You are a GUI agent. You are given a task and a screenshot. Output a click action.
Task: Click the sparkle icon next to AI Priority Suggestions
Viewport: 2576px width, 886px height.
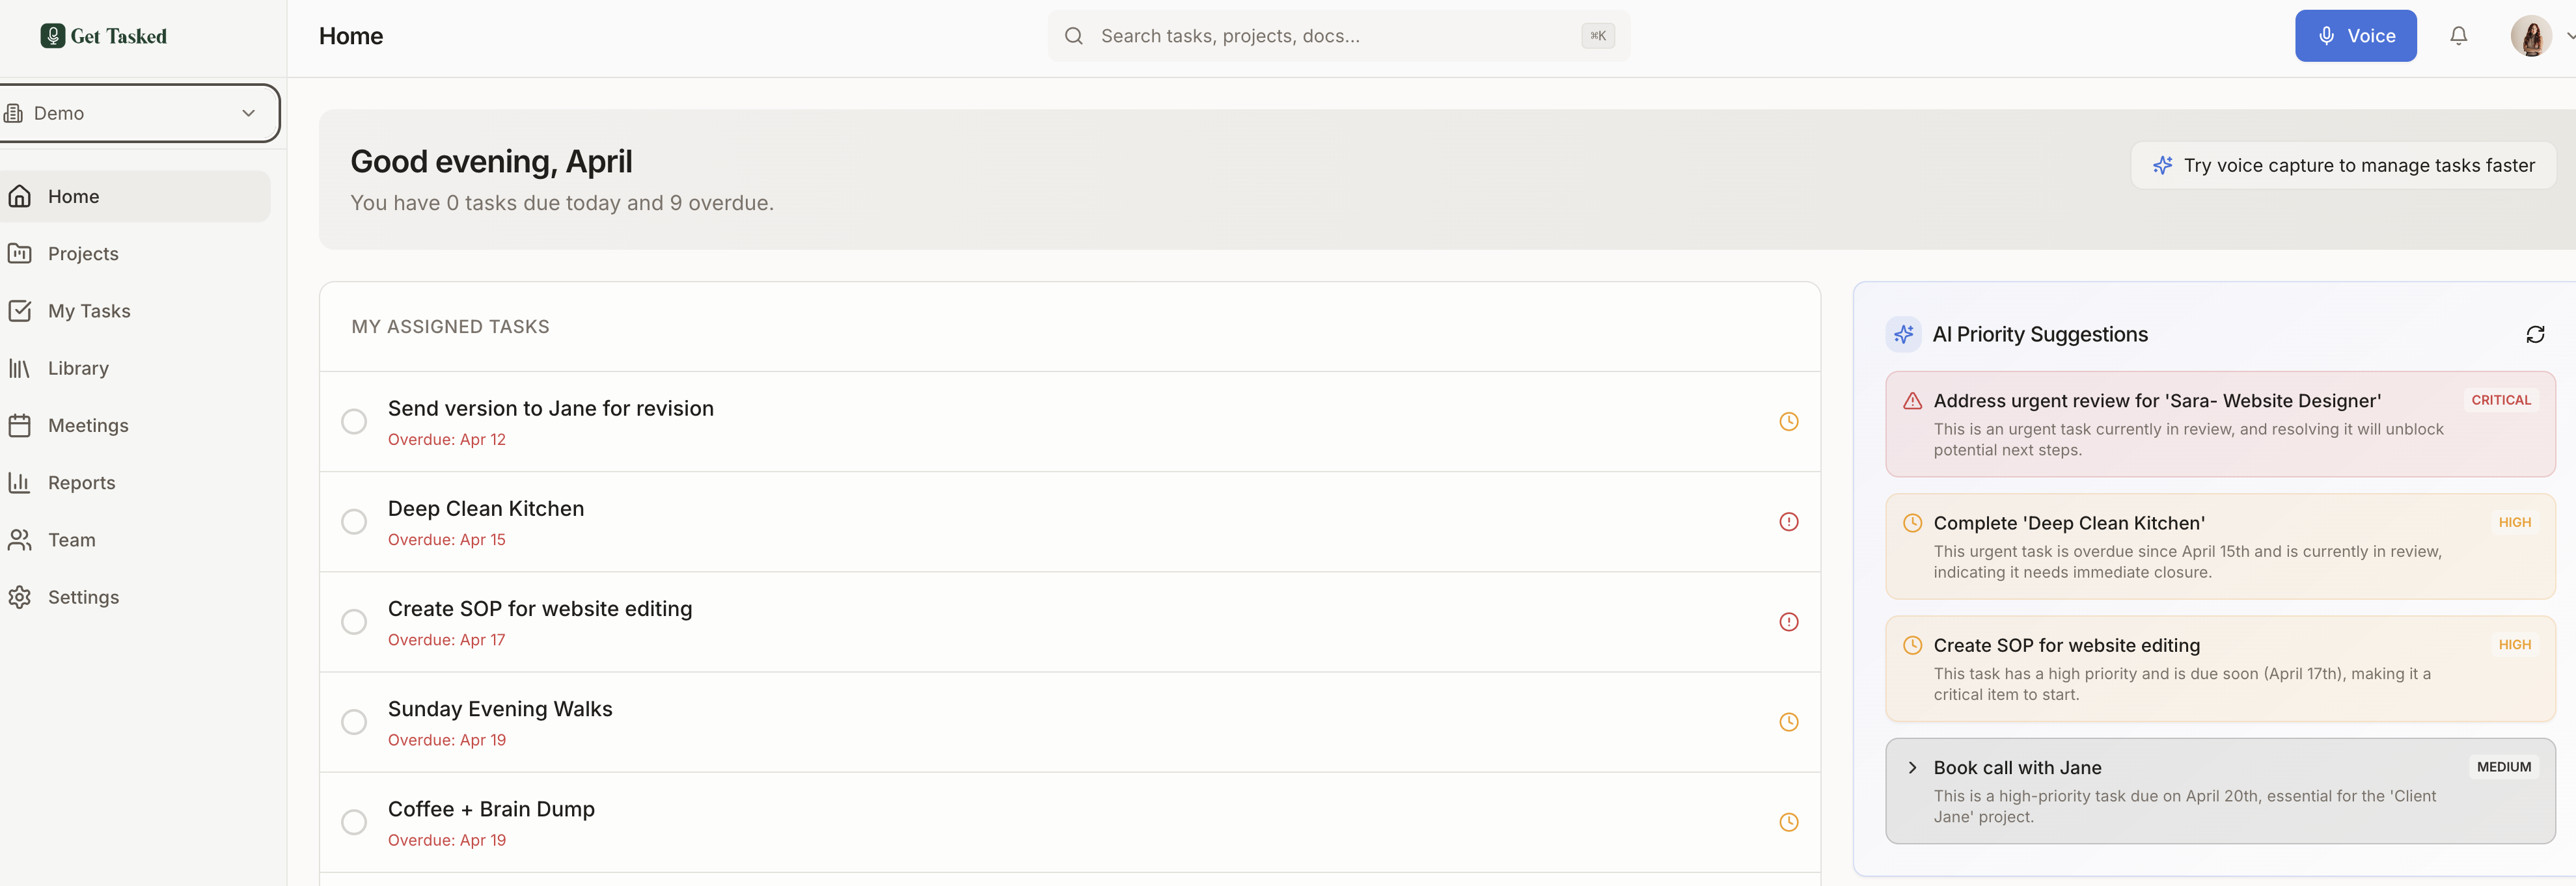[1903, 334]
